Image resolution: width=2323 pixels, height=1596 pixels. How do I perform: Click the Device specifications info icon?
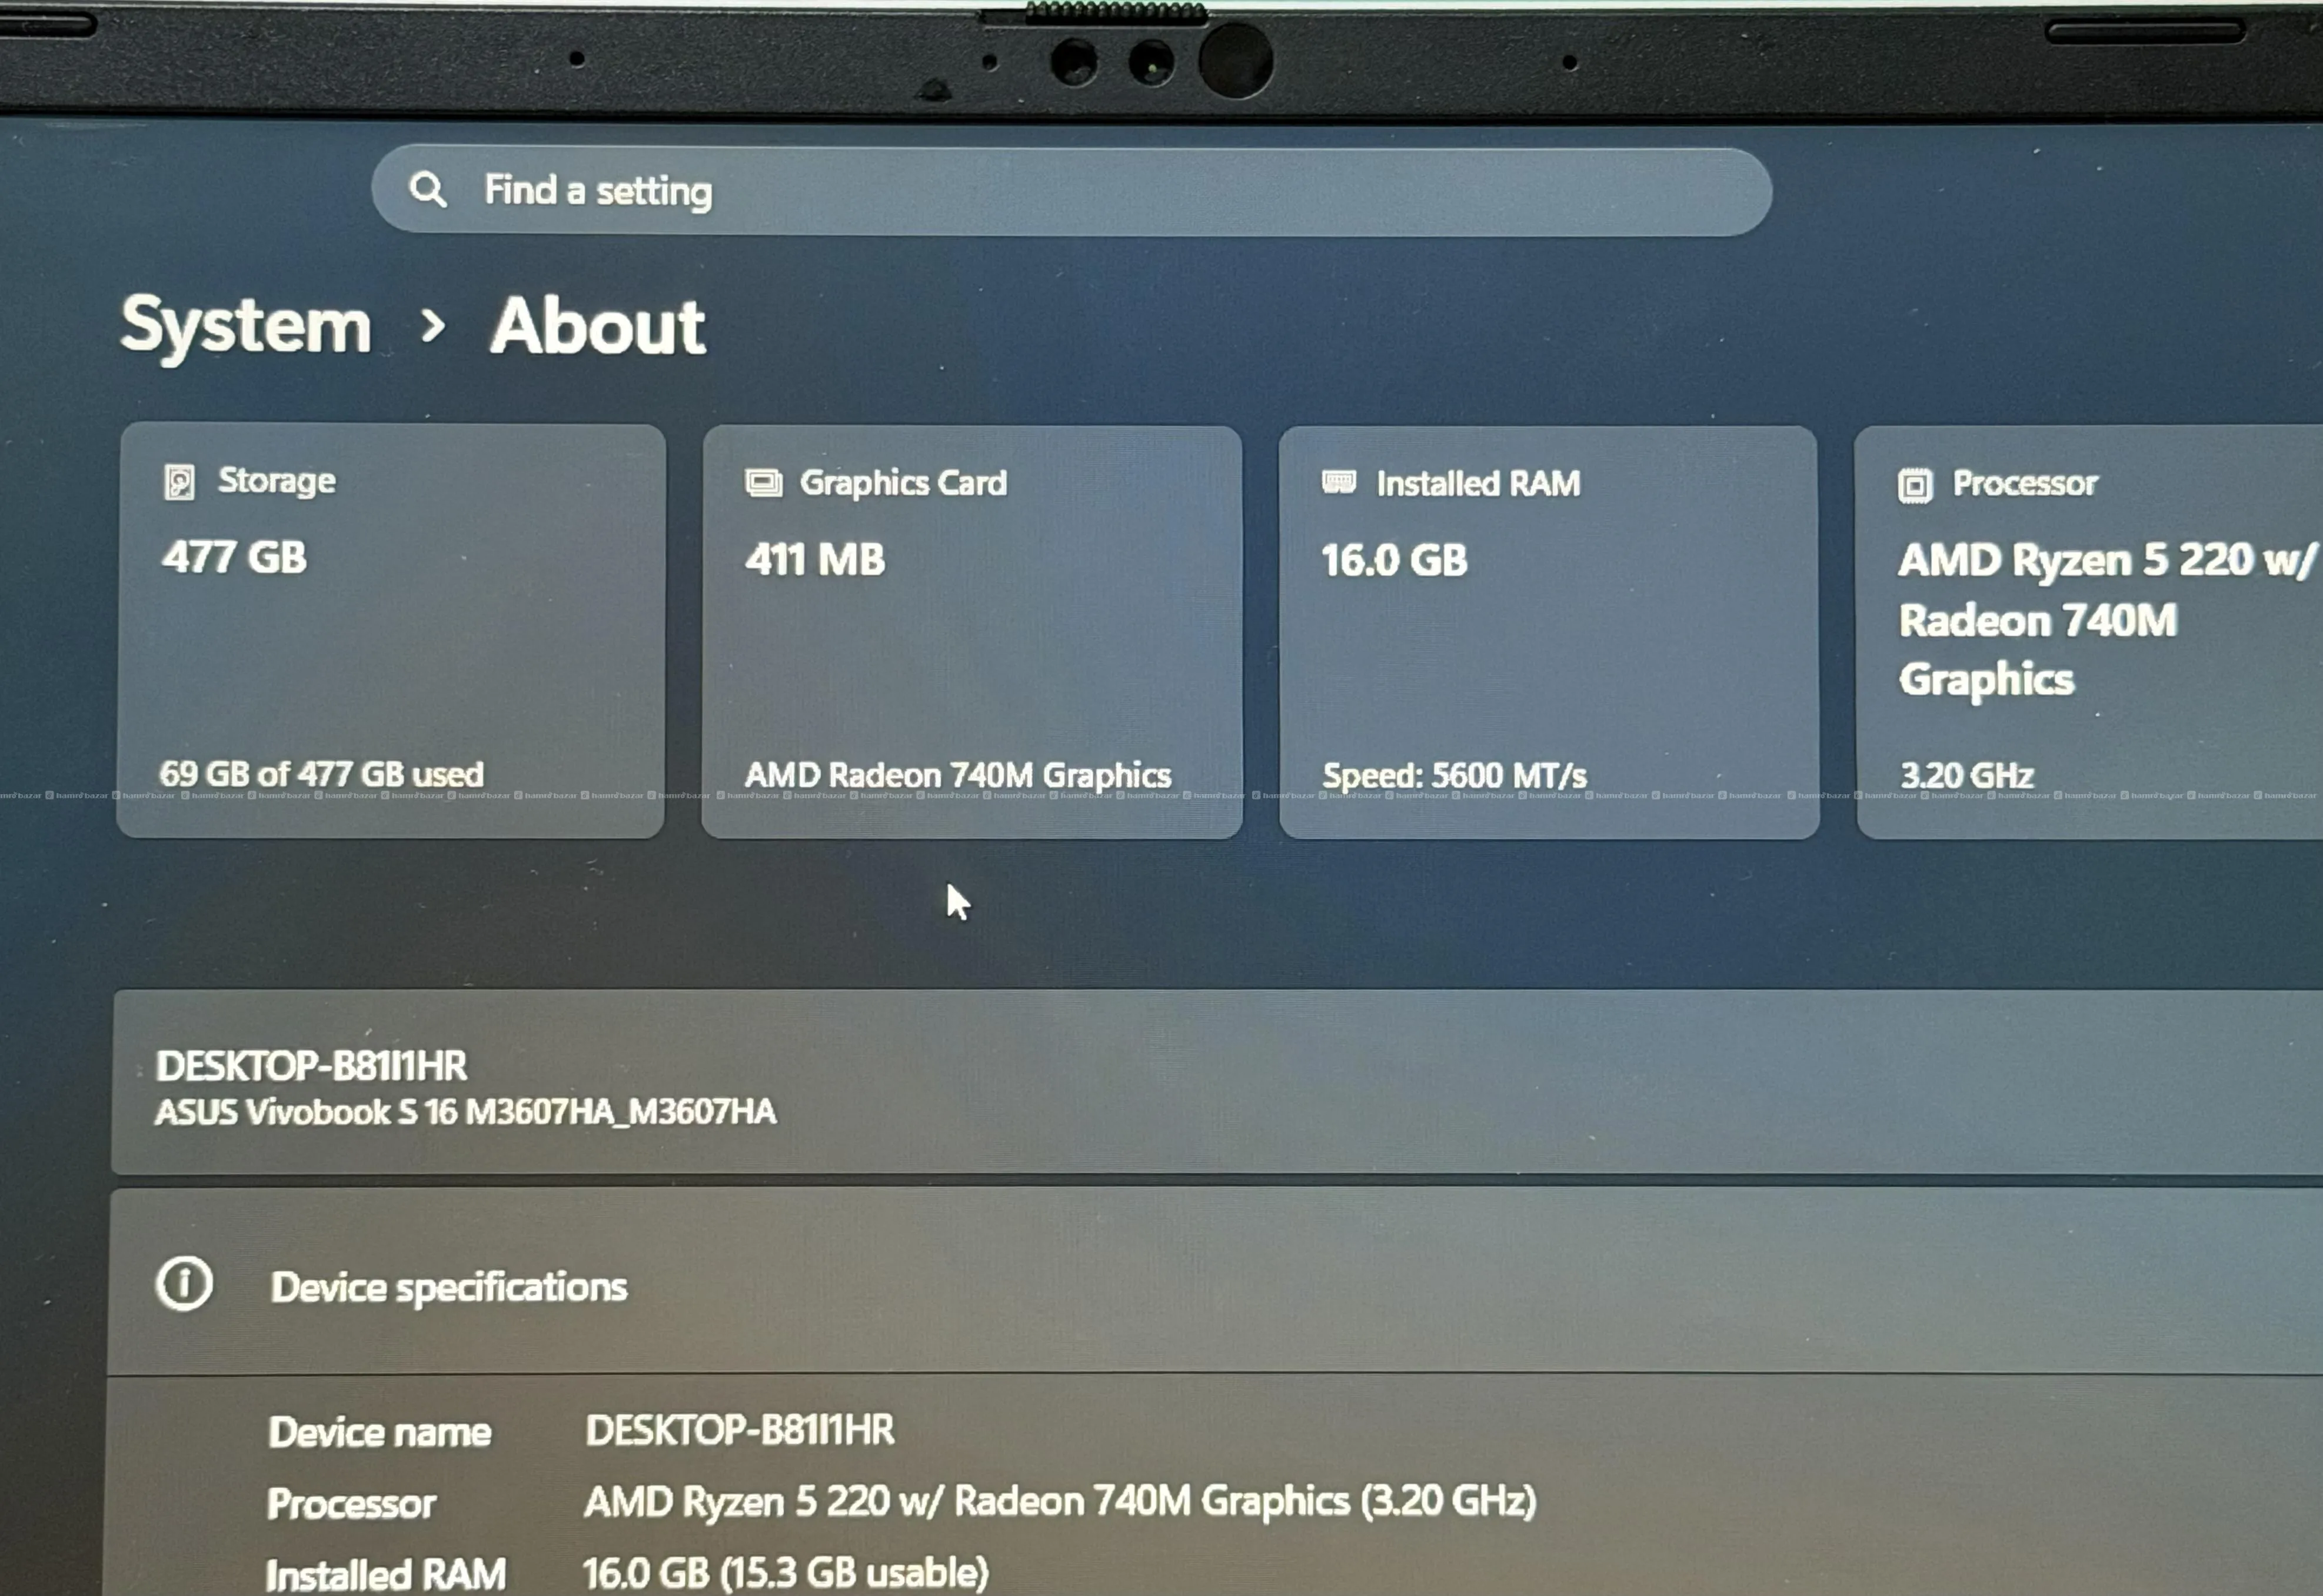coord(184,1284)
